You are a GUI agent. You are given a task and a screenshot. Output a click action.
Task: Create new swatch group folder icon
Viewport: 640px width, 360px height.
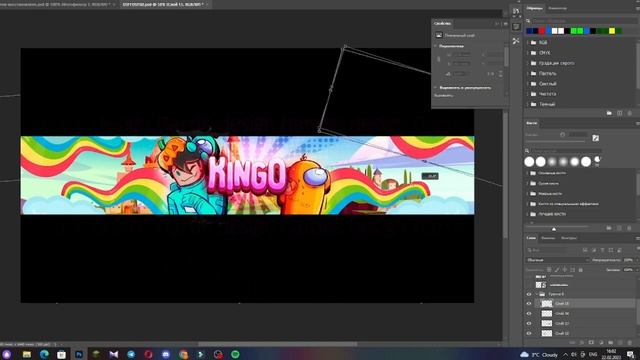click(609, 113)
